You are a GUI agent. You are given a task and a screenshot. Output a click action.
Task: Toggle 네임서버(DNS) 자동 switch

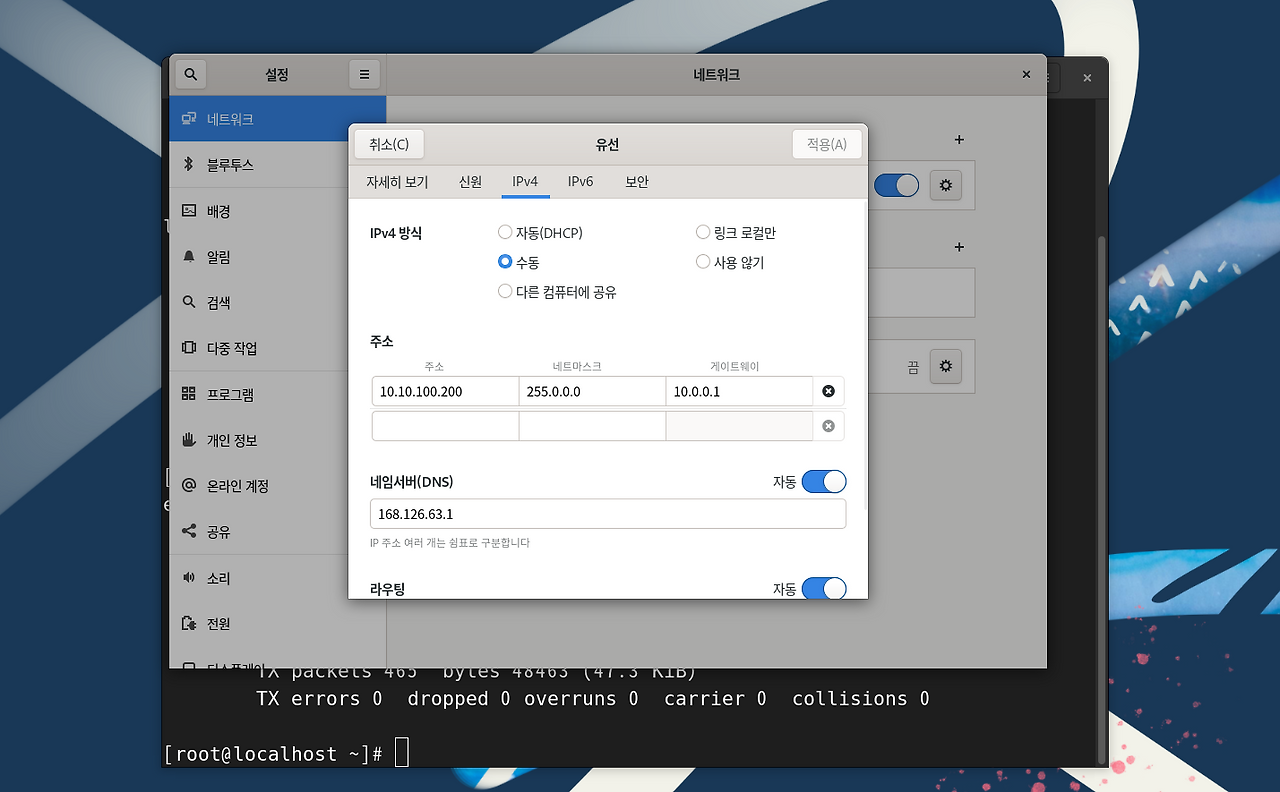(824, 482)
